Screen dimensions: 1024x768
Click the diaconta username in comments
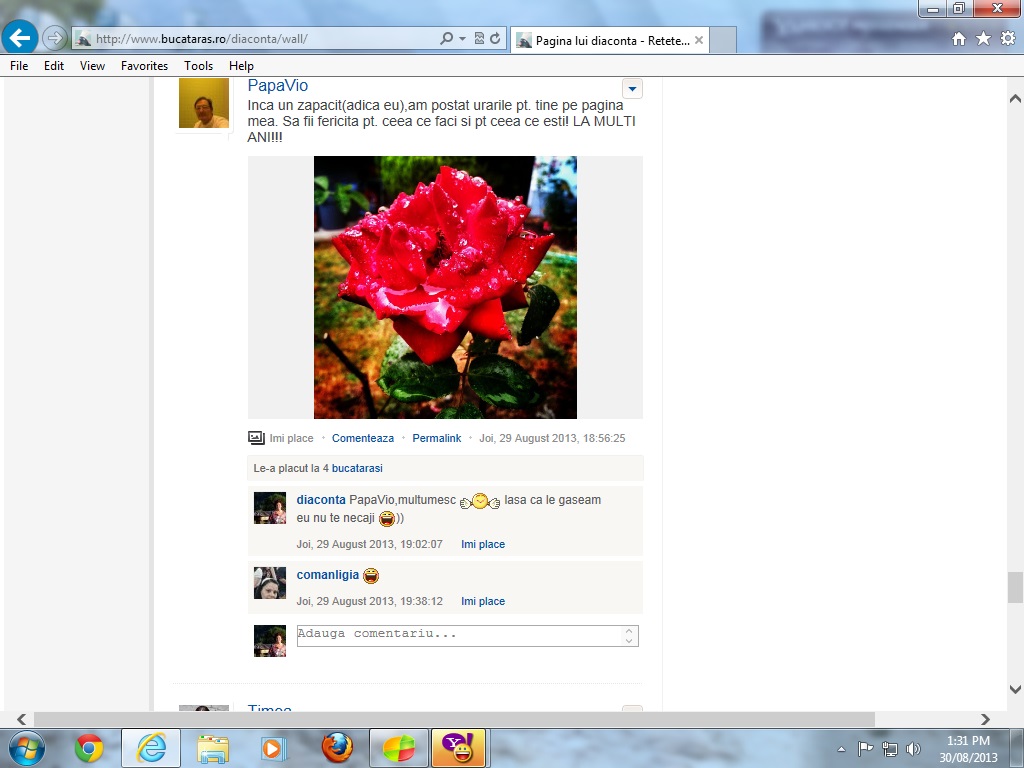click(321, 500)
